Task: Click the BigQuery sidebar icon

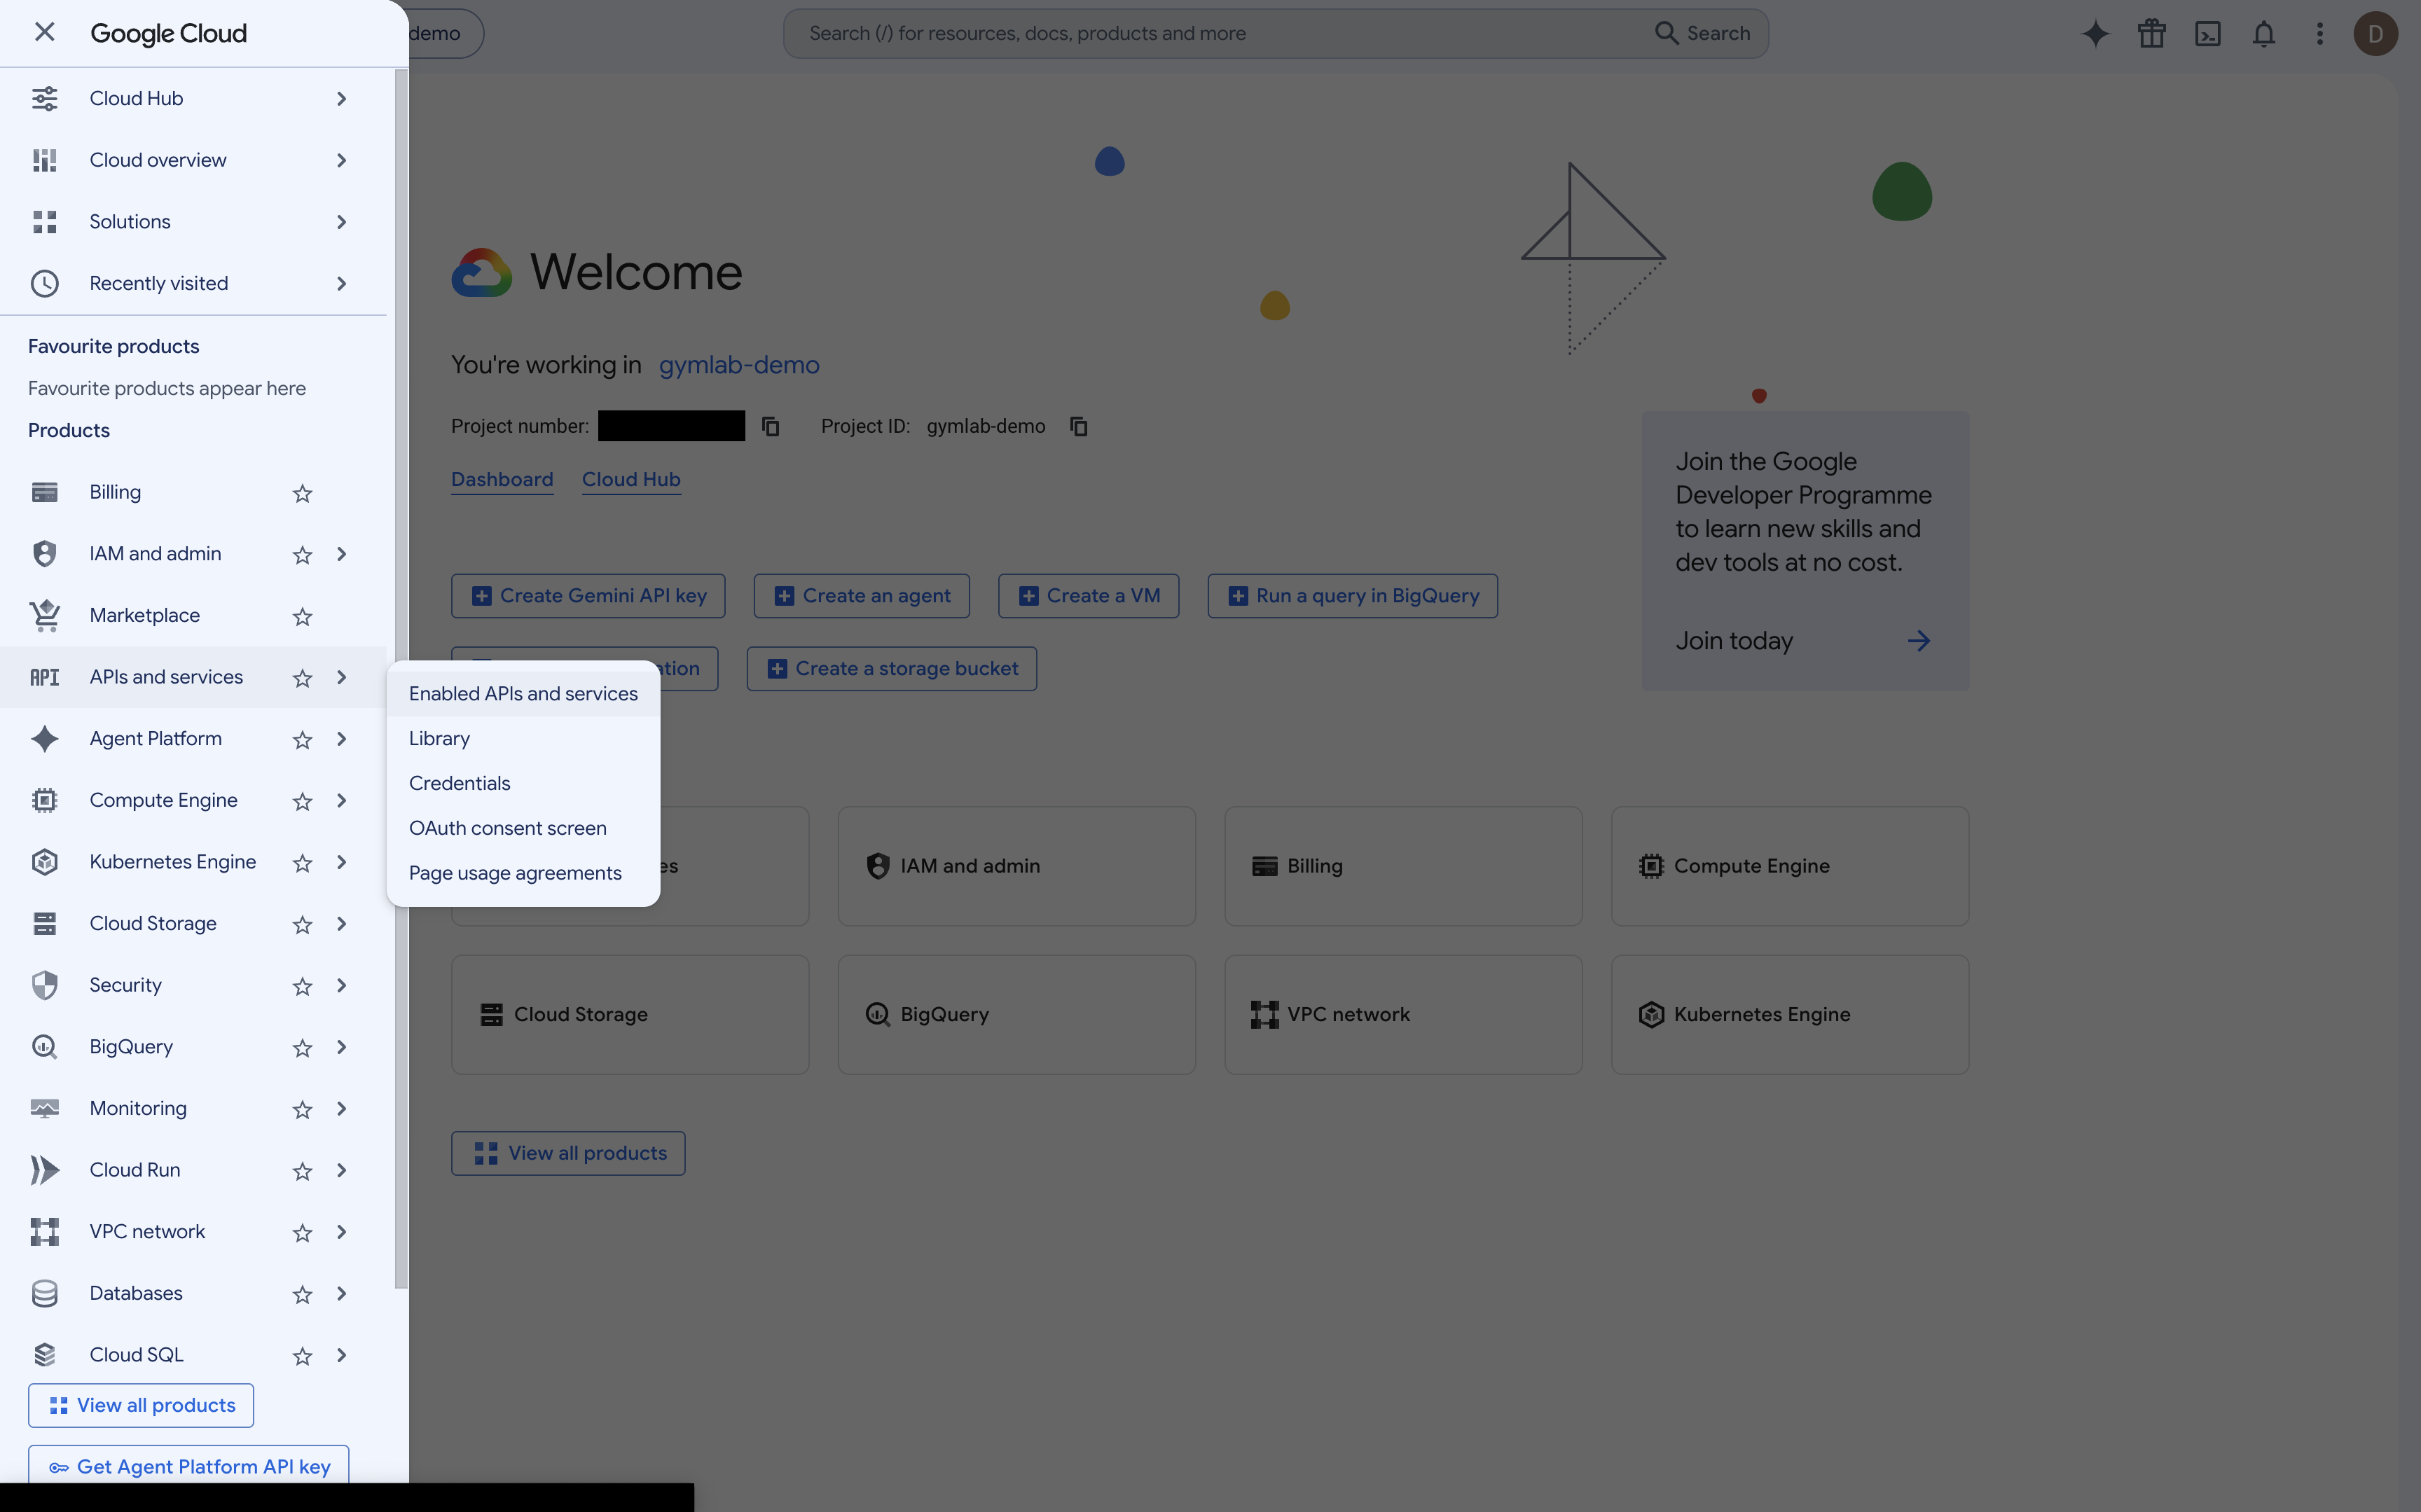Action: click(x=44, y=1047)
